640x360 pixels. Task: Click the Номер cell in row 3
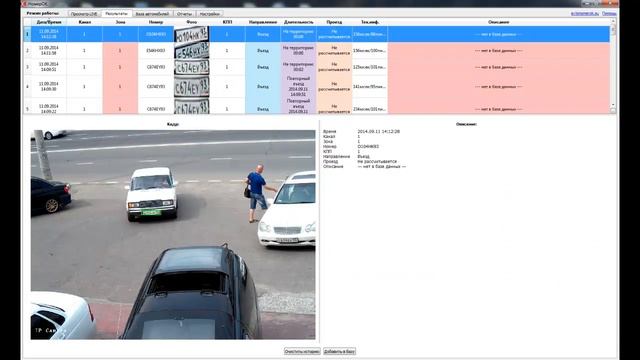coord(156,67)
